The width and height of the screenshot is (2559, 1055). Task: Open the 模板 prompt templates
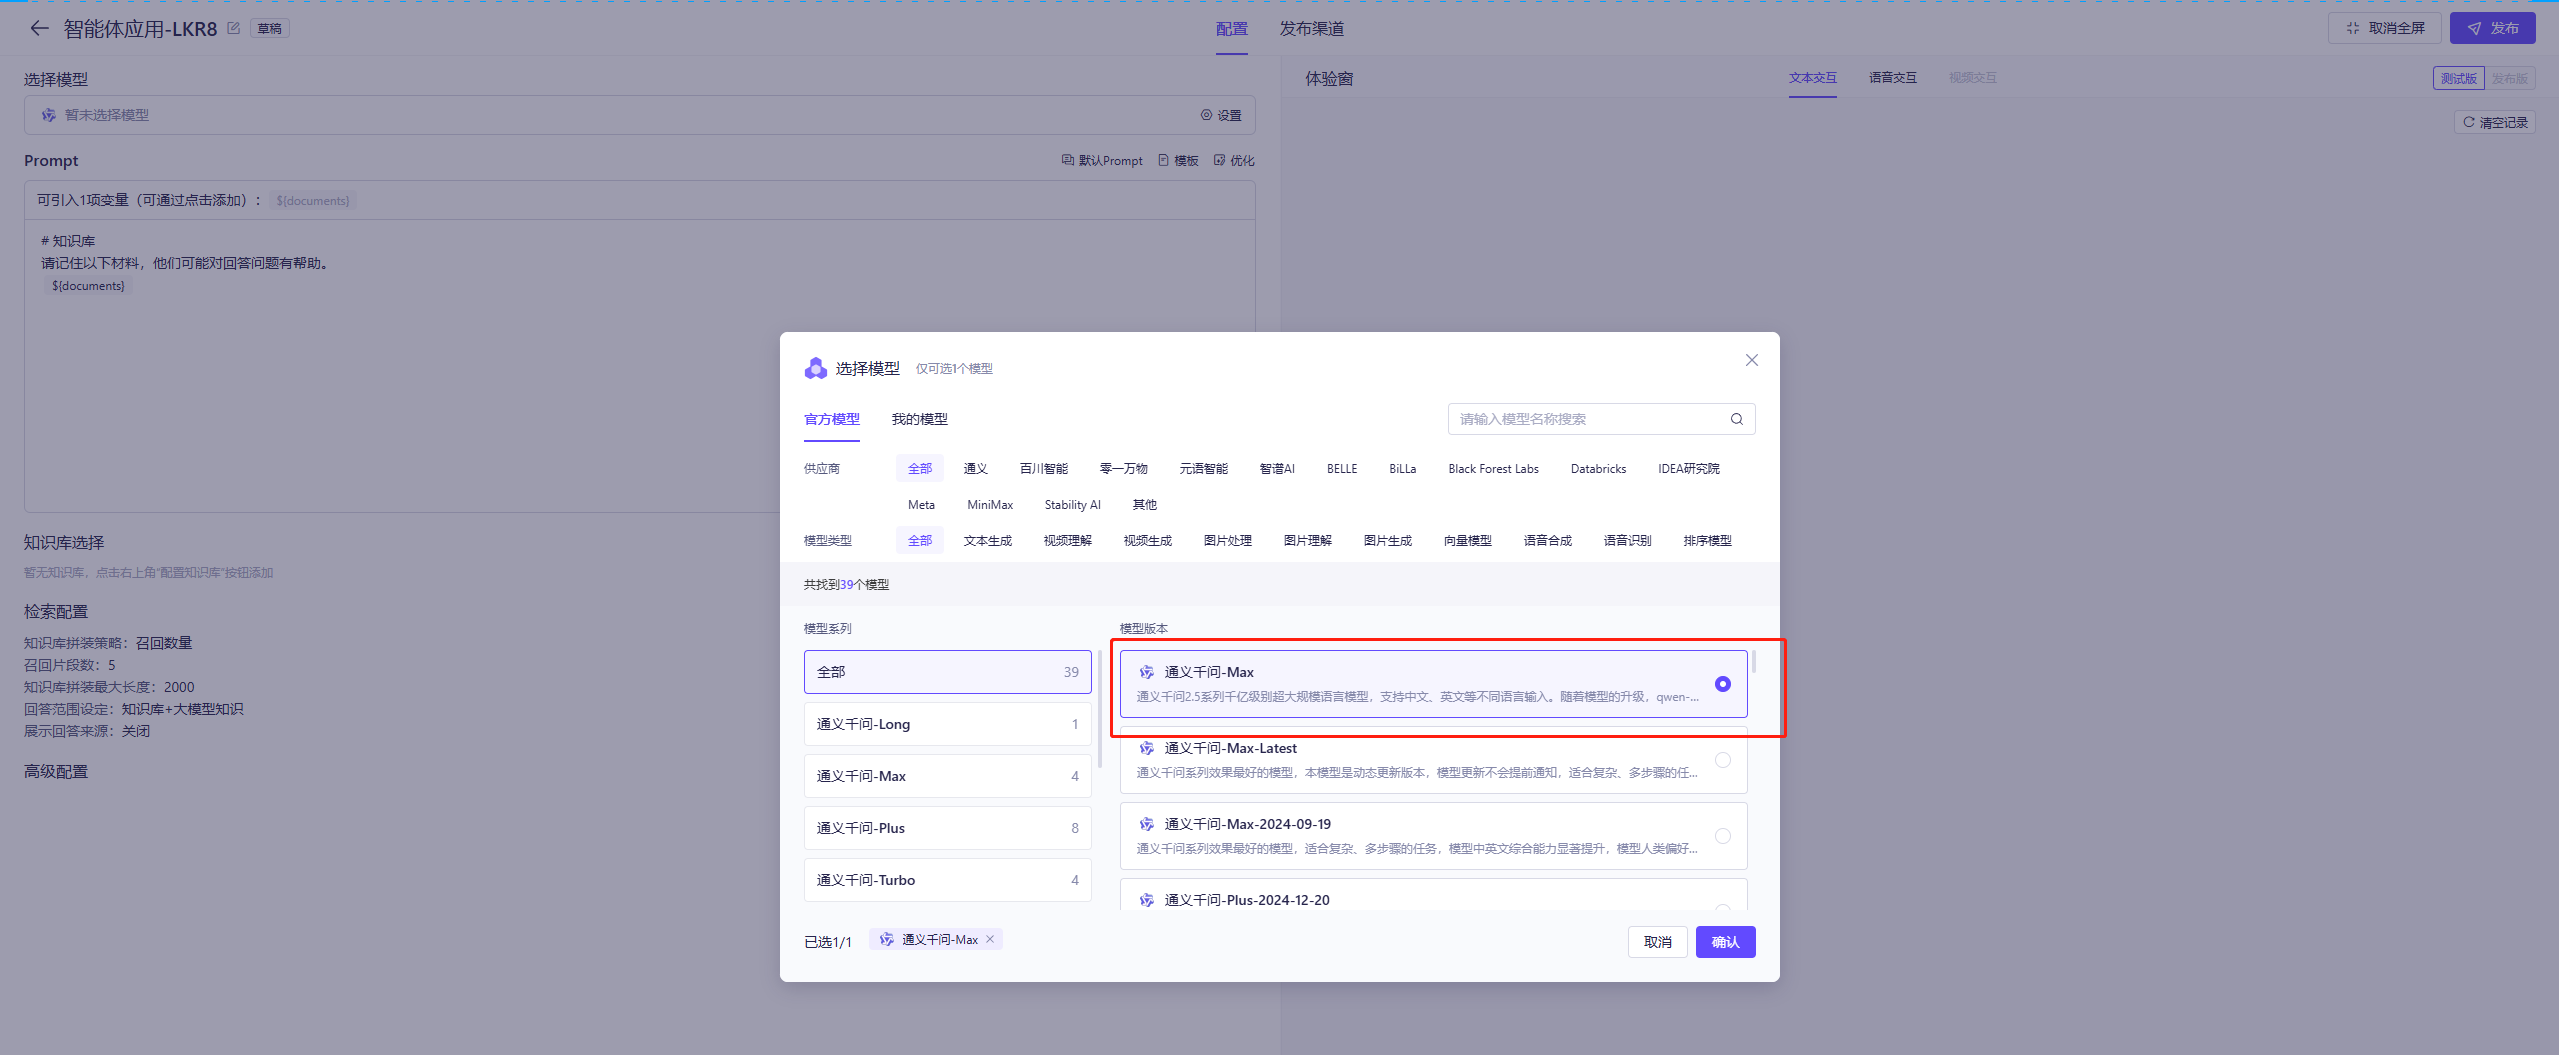1178,160
